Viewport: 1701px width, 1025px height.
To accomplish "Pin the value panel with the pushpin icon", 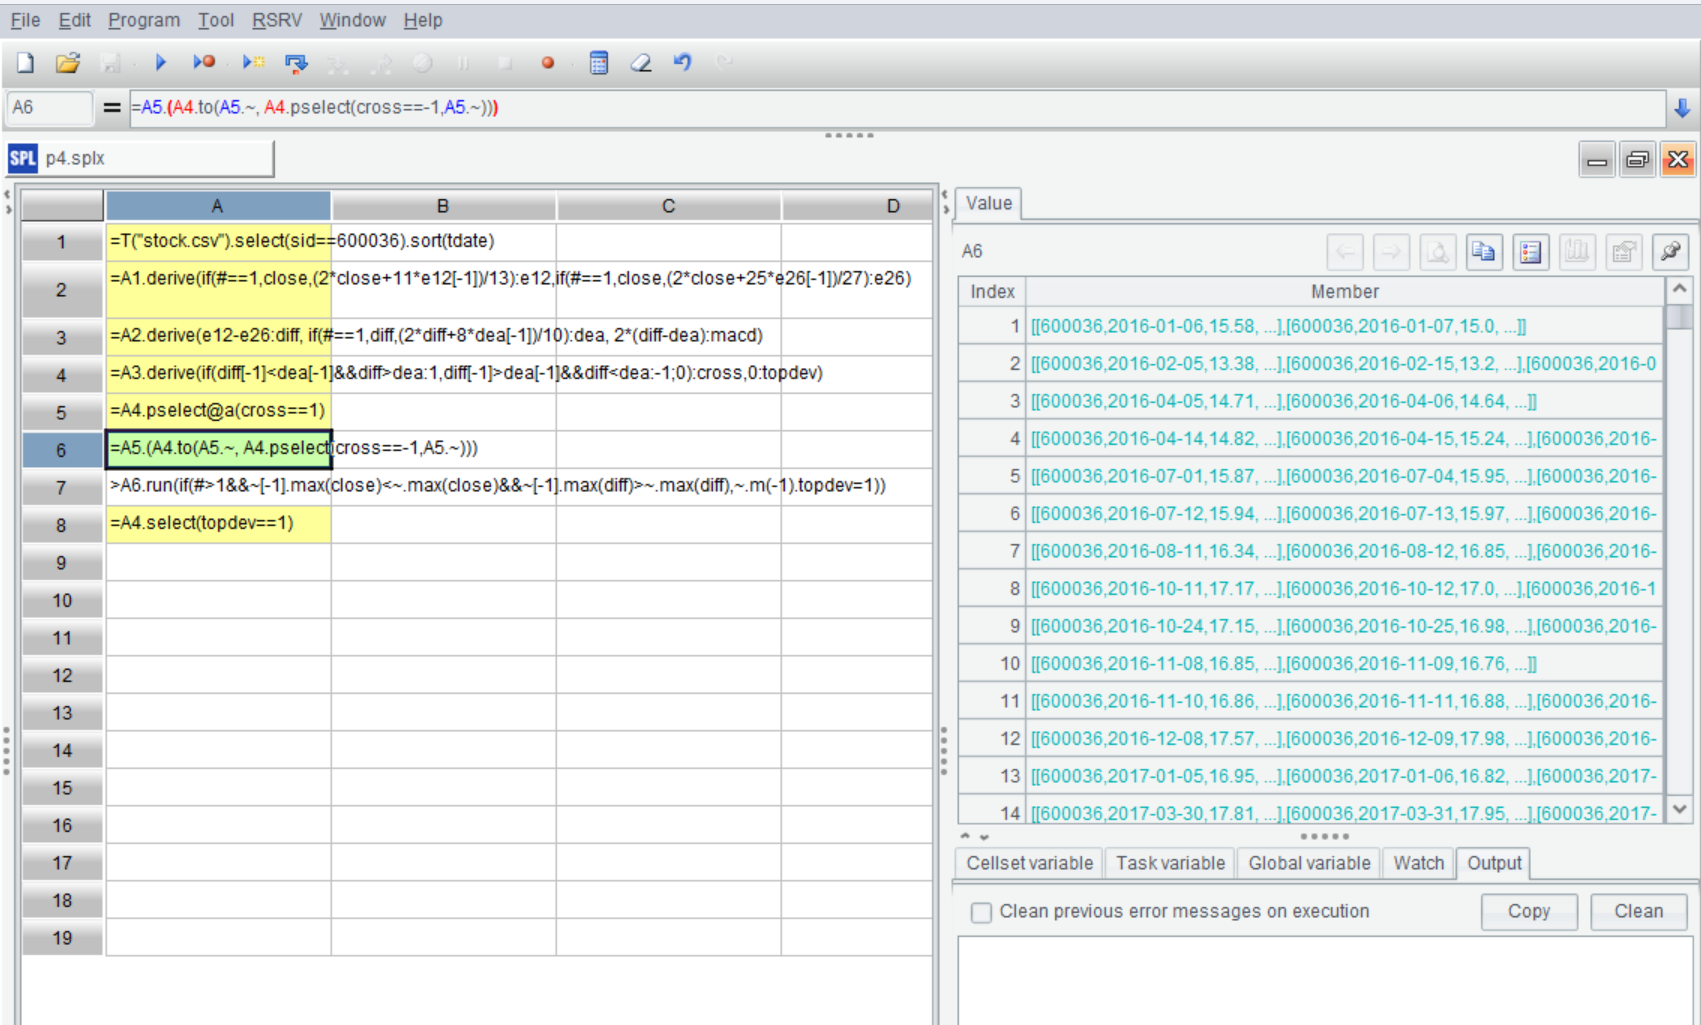I will click(x=1670, y=252).
